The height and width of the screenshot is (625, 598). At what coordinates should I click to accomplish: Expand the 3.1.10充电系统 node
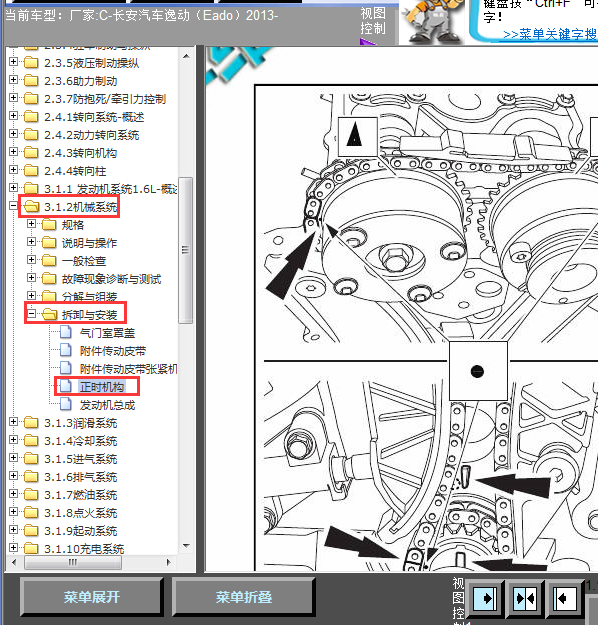tap(14, 547)
